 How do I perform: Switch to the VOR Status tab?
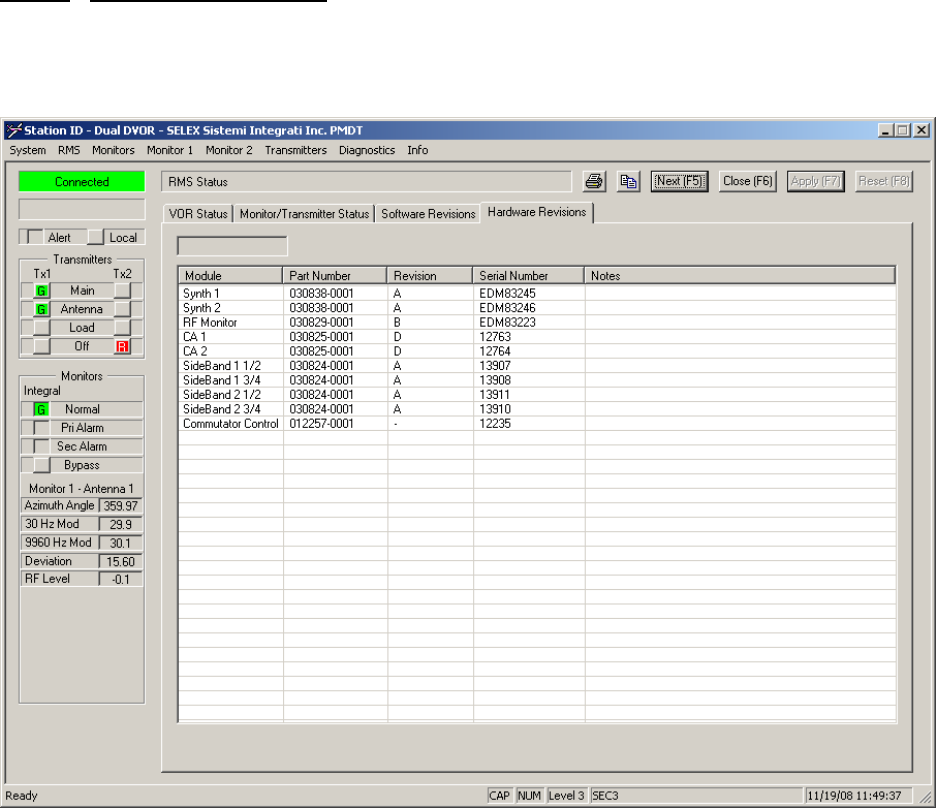[x=198, y=214]
